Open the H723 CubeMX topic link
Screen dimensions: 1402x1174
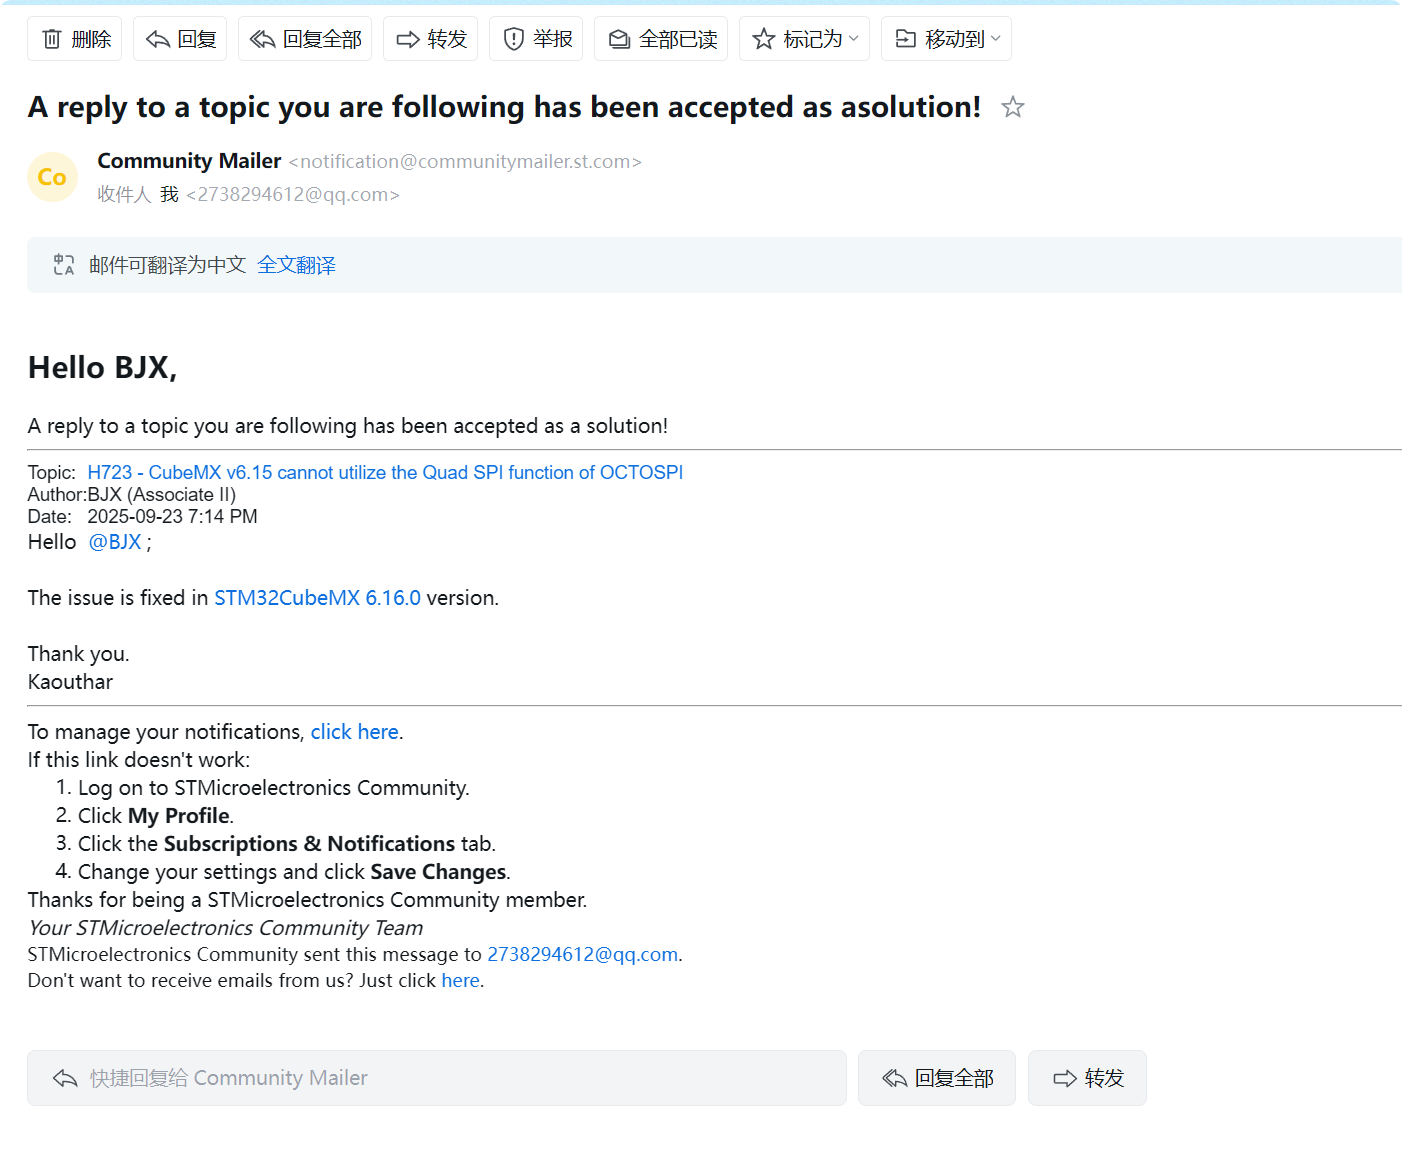(x=385, y=472)
